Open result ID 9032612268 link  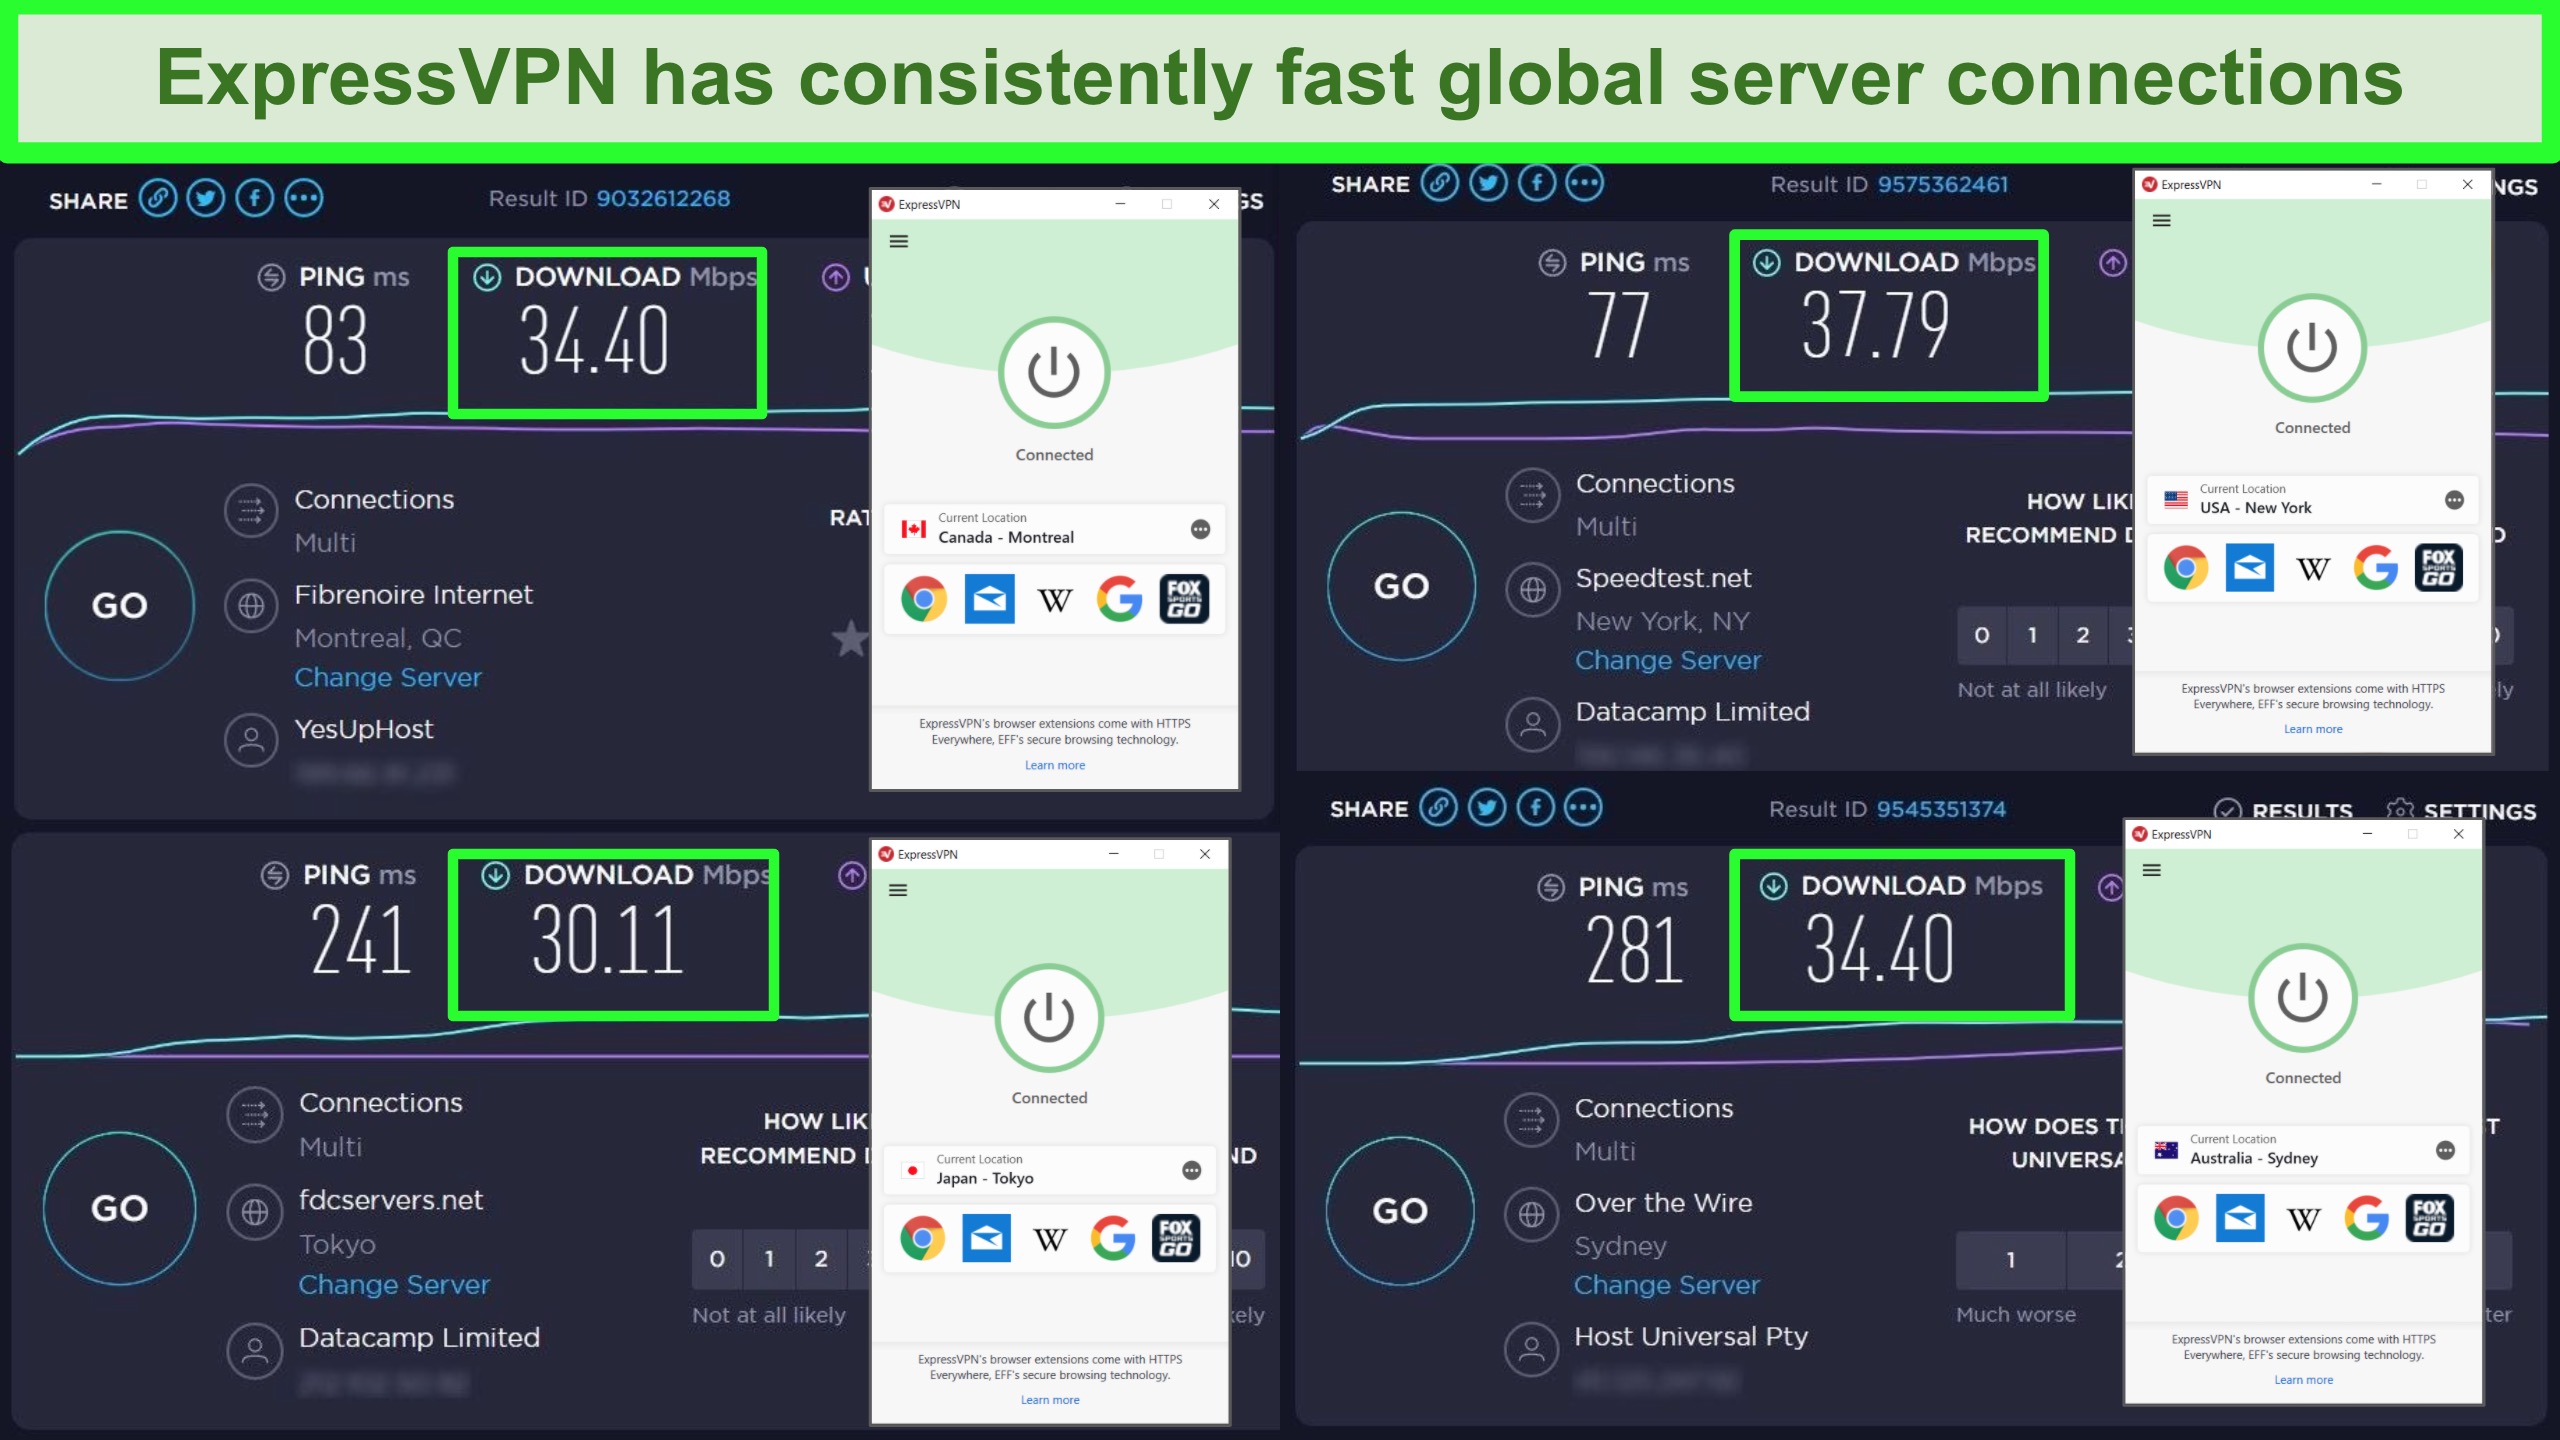(x=663, y=198)
